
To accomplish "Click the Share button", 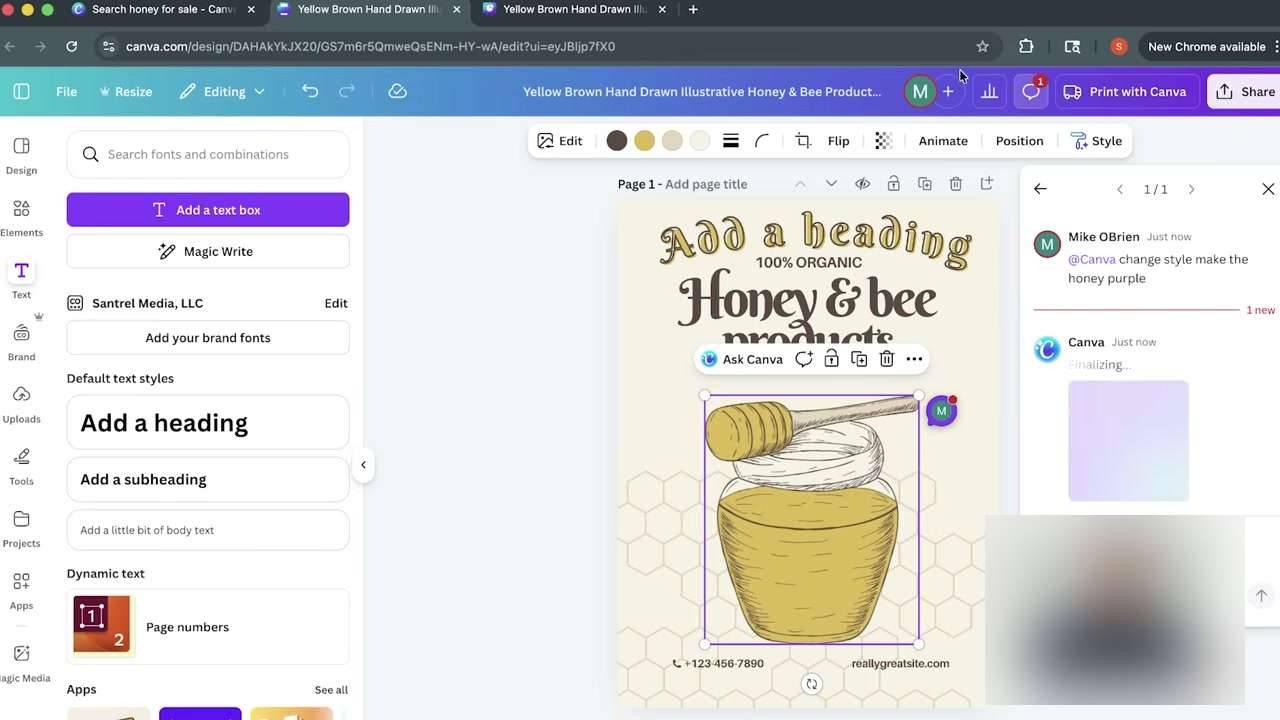I will 1244,91.
